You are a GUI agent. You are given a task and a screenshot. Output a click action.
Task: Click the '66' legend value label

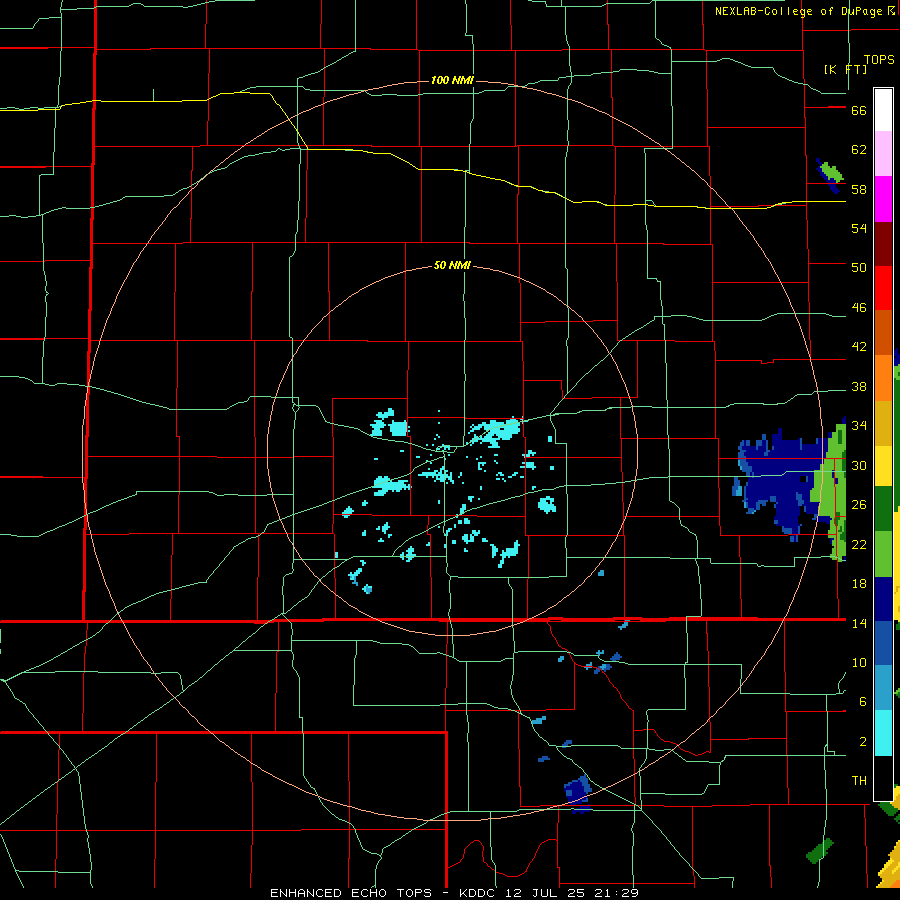click(859, 110)
